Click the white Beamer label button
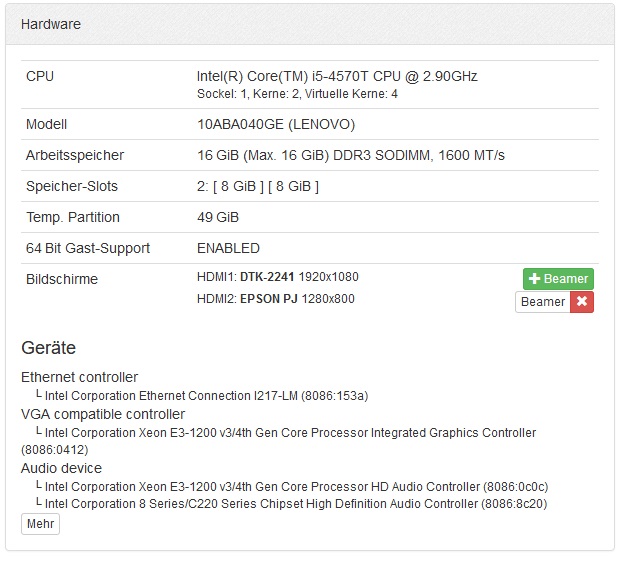The image size is (620, 561). [543, 302]
